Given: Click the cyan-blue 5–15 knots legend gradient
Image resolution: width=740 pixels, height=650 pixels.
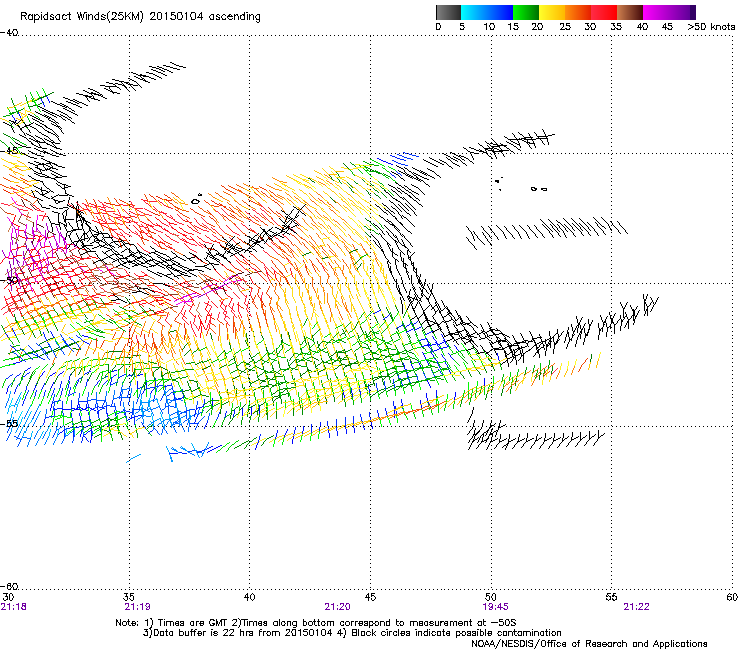Looking at the screenshot, I should coord(487,12).
